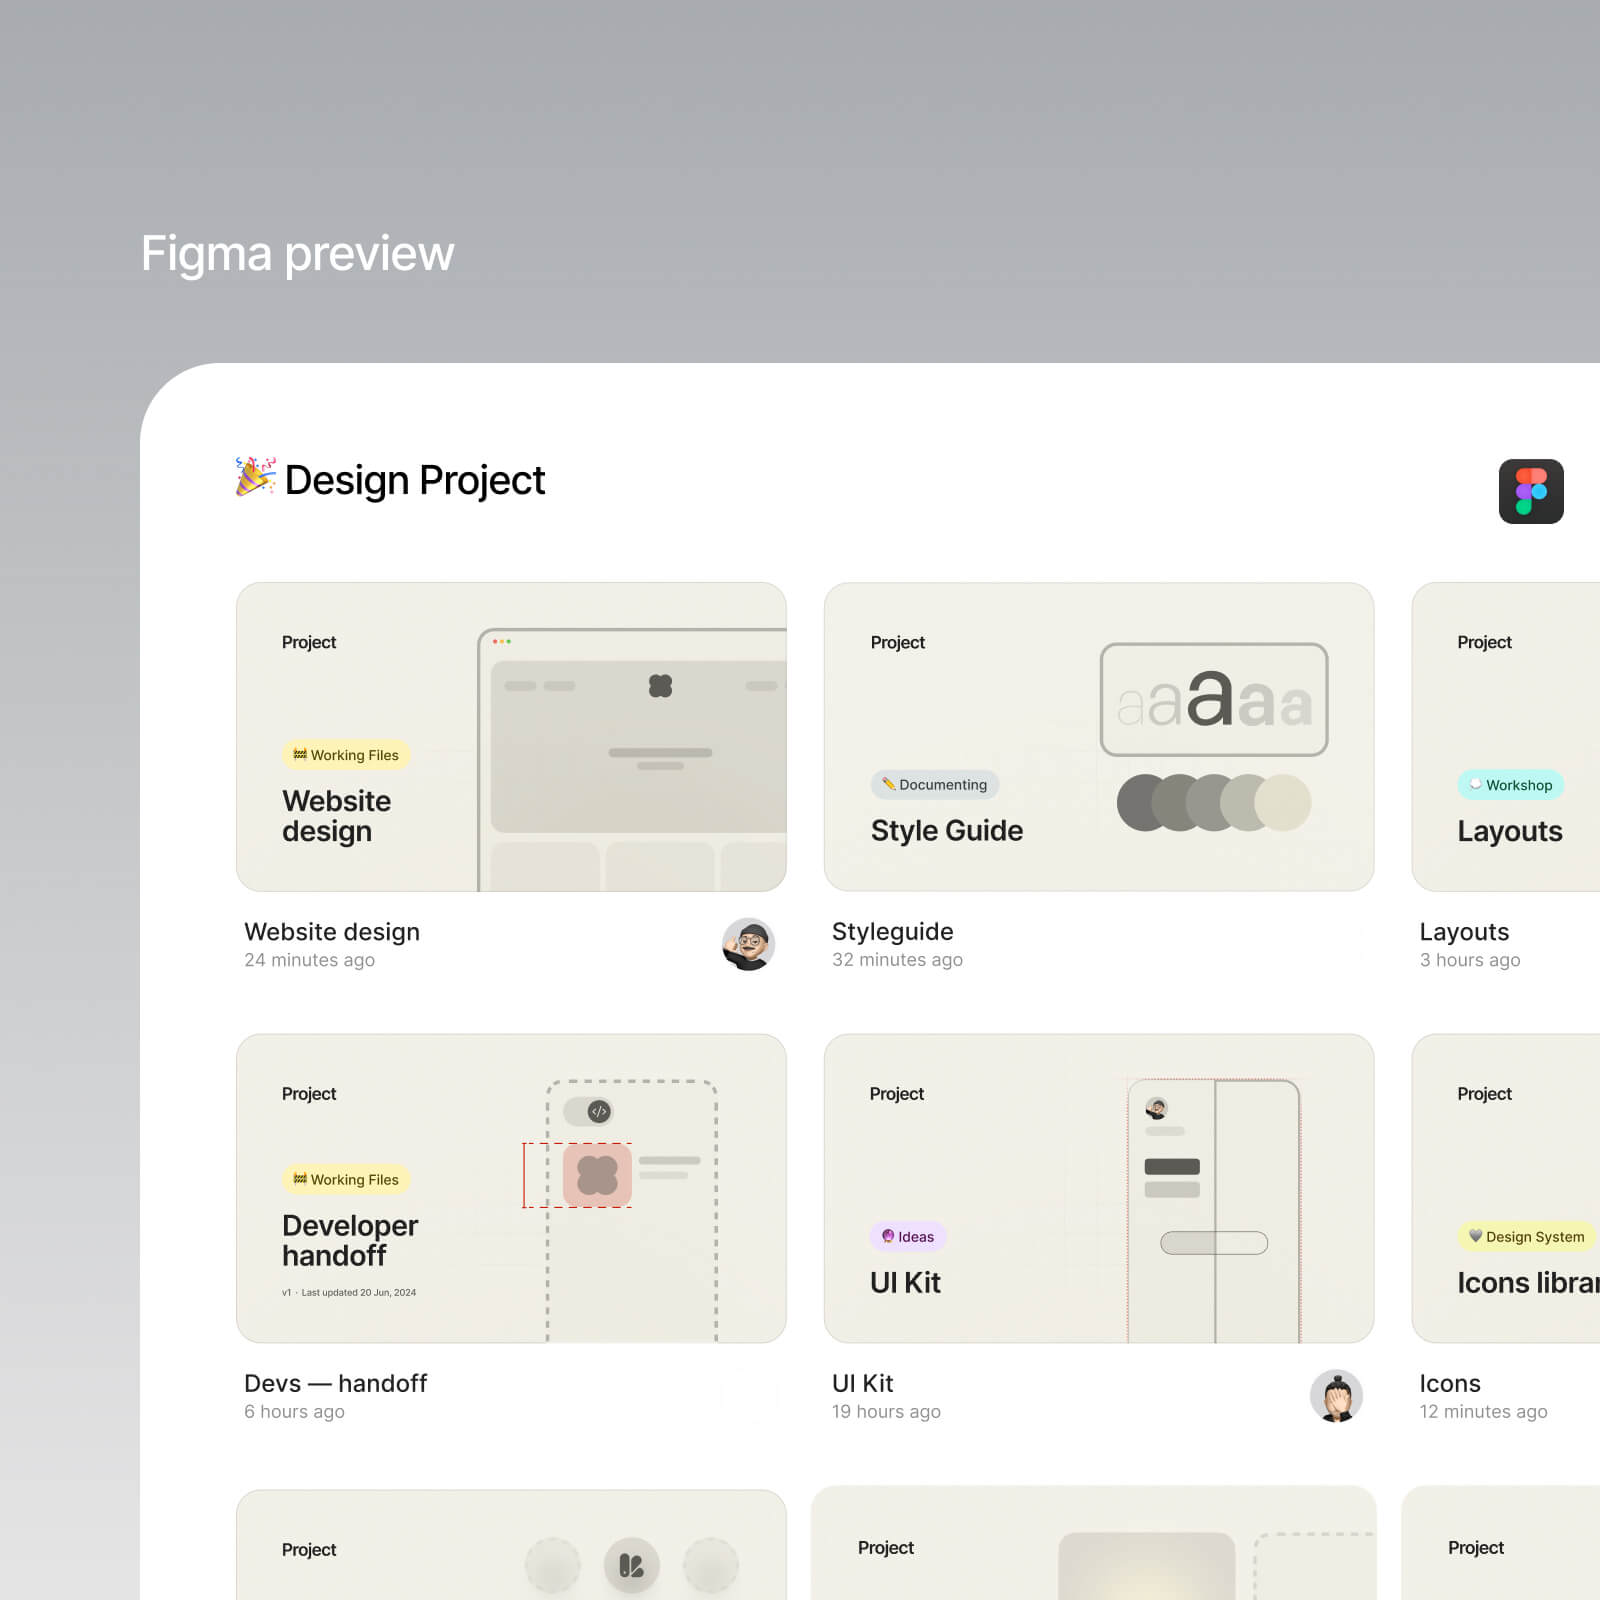Click the Ideas tag on the UI Kit card

pyautogui.click(x=907, y=1237)
